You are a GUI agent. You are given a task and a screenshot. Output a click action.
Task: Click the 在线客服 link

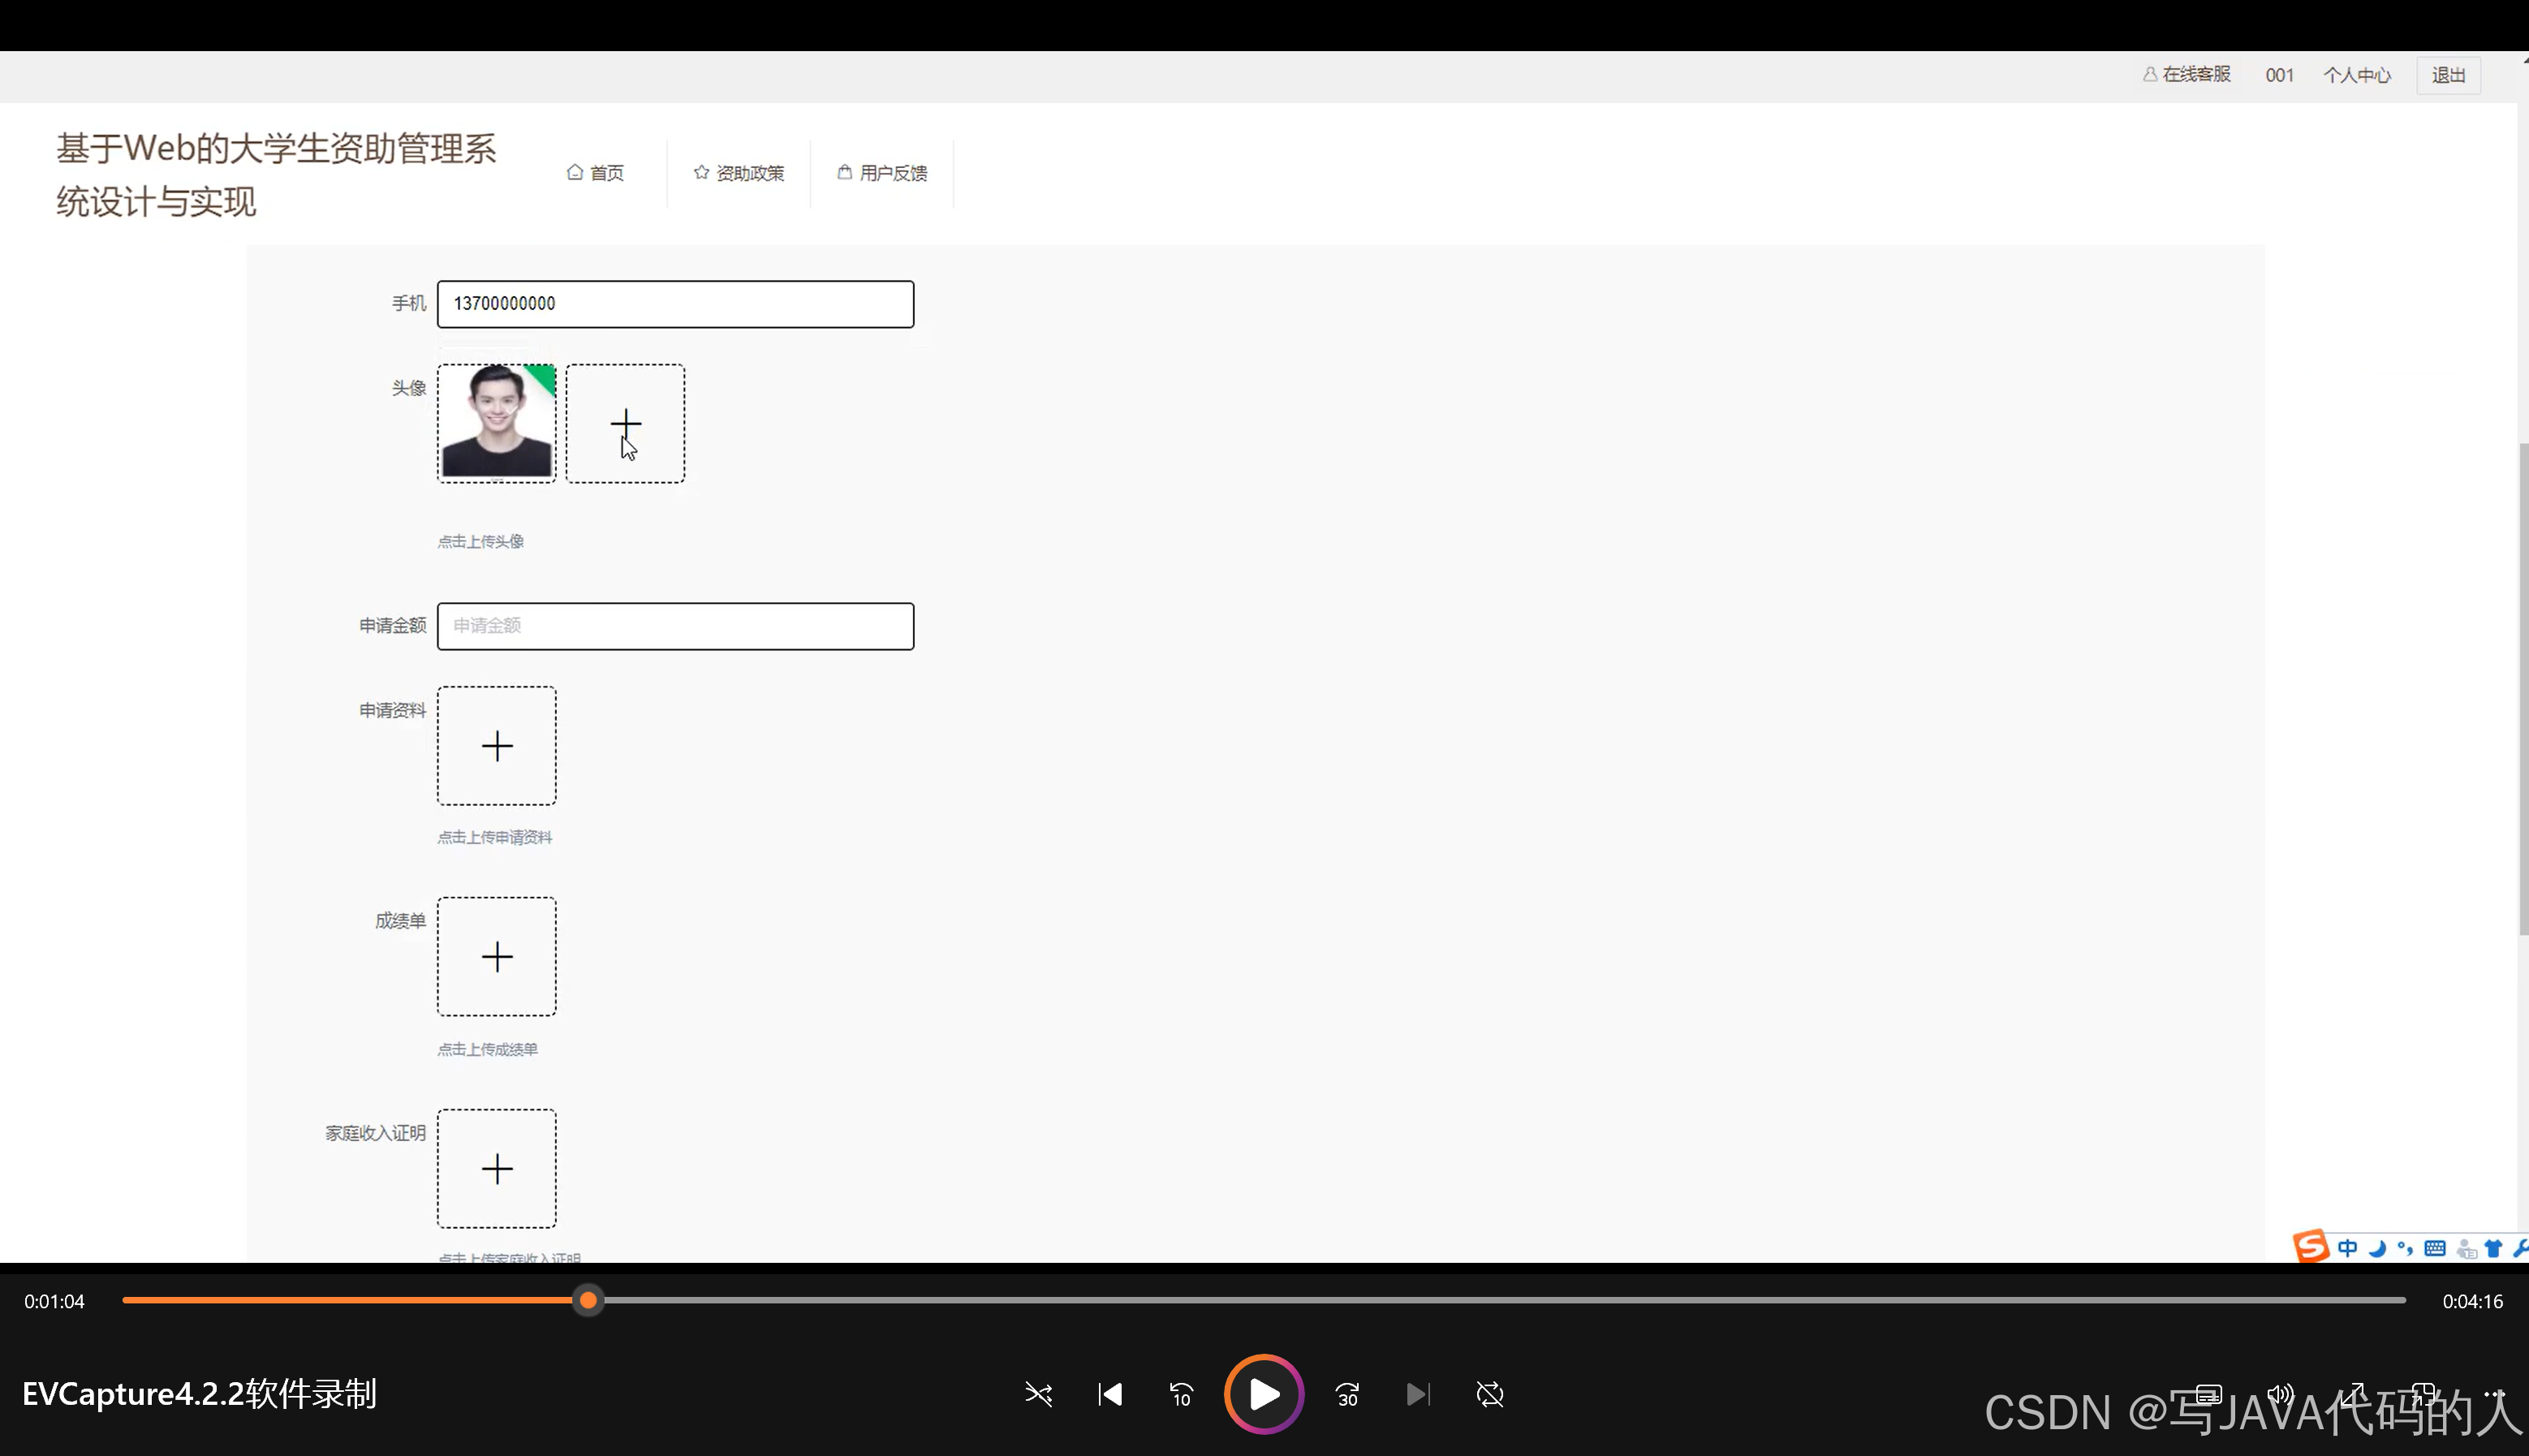[x=2187, y=75]
